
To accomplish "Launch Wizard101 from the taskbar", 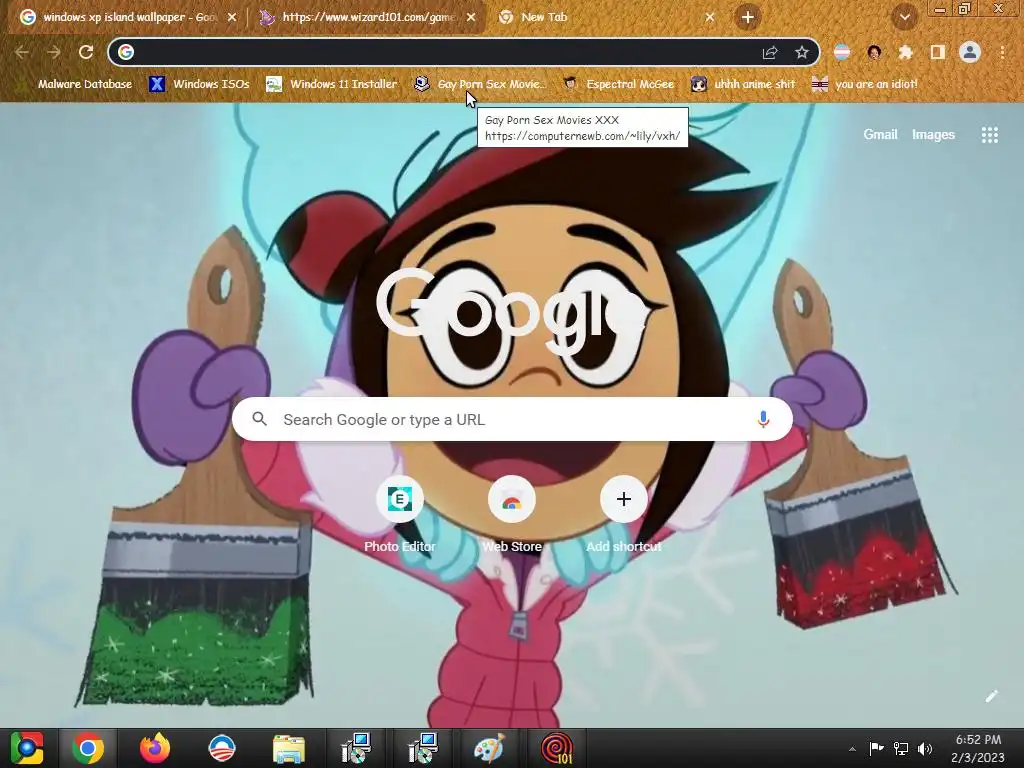I will tap(556, 748).
